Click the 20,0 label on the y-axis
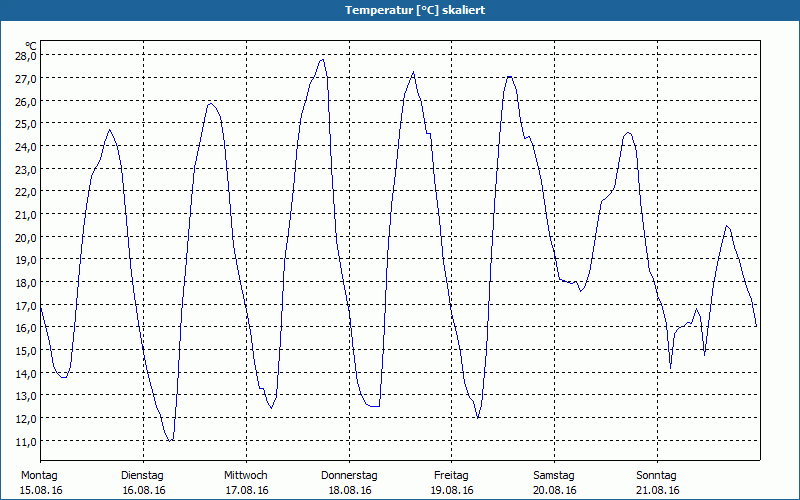This screenshot has width=800, height=500. [x=26, y=238]
